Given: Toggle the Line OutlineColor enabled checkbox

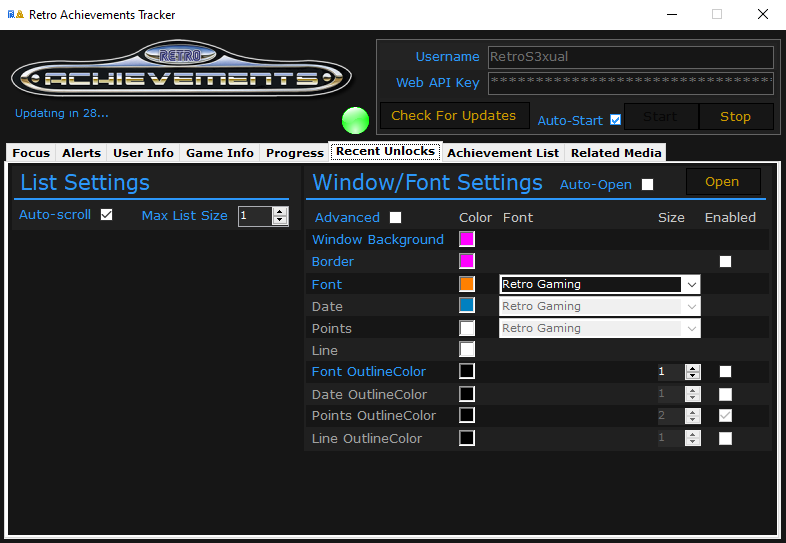Looking at the screenshot, I should pos(725,438).
